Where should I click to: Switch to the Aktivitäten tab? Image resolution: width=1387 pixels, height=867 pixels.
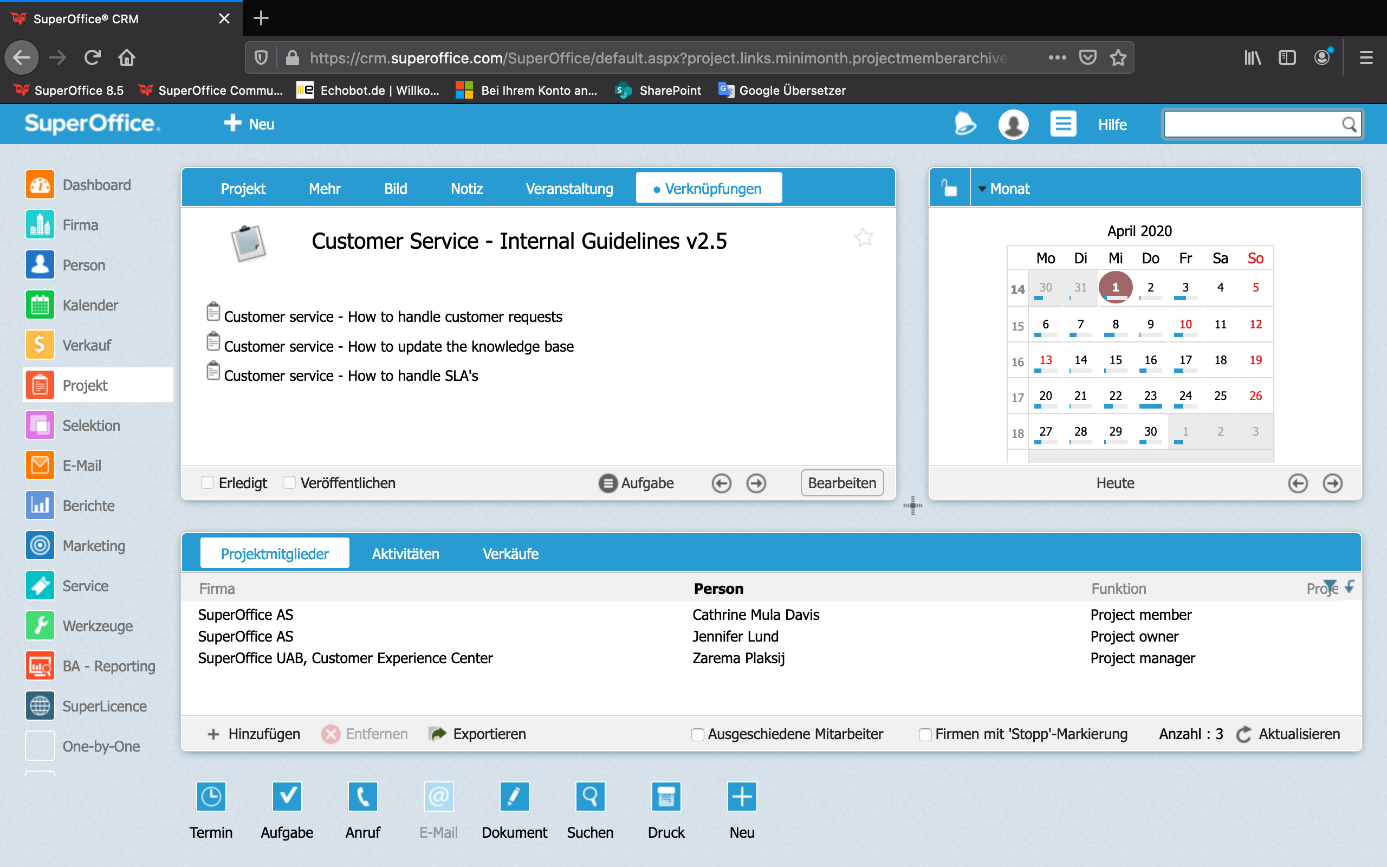[x=405, y=552]
